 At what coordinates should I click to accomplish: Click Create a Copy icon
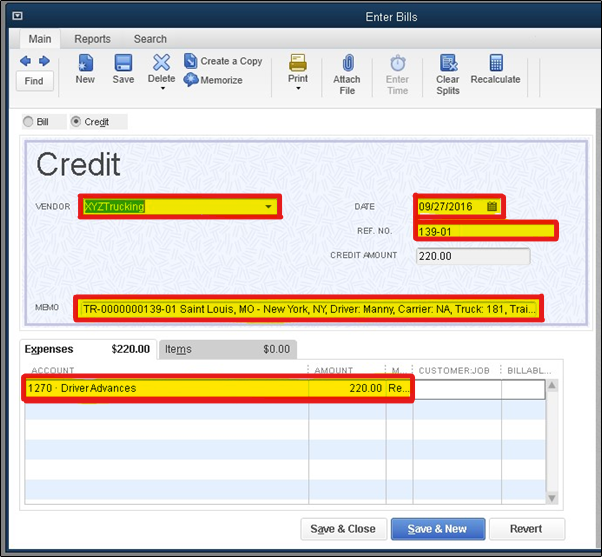coord(191,61)
